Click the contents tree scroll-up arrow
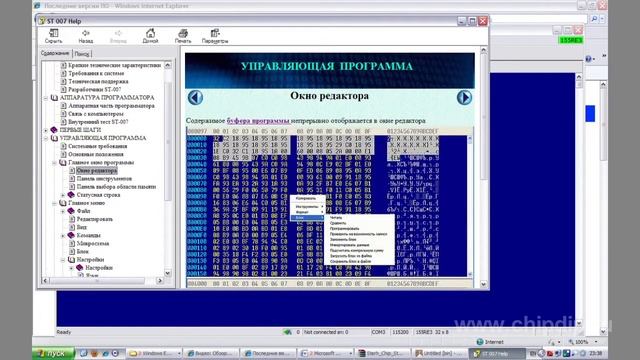The width and height of the screenshot is (640, 360). pos(168,65)
